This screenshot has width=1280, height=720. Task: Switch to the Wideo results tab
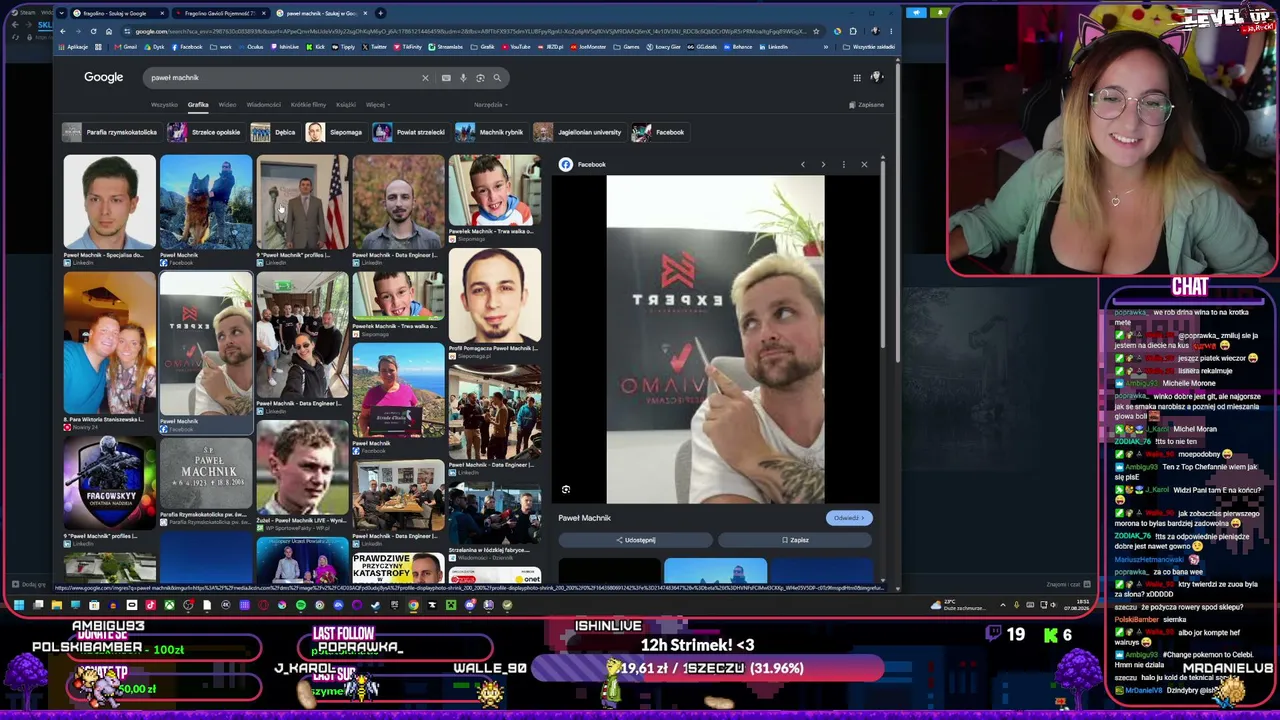coord(228,105)
